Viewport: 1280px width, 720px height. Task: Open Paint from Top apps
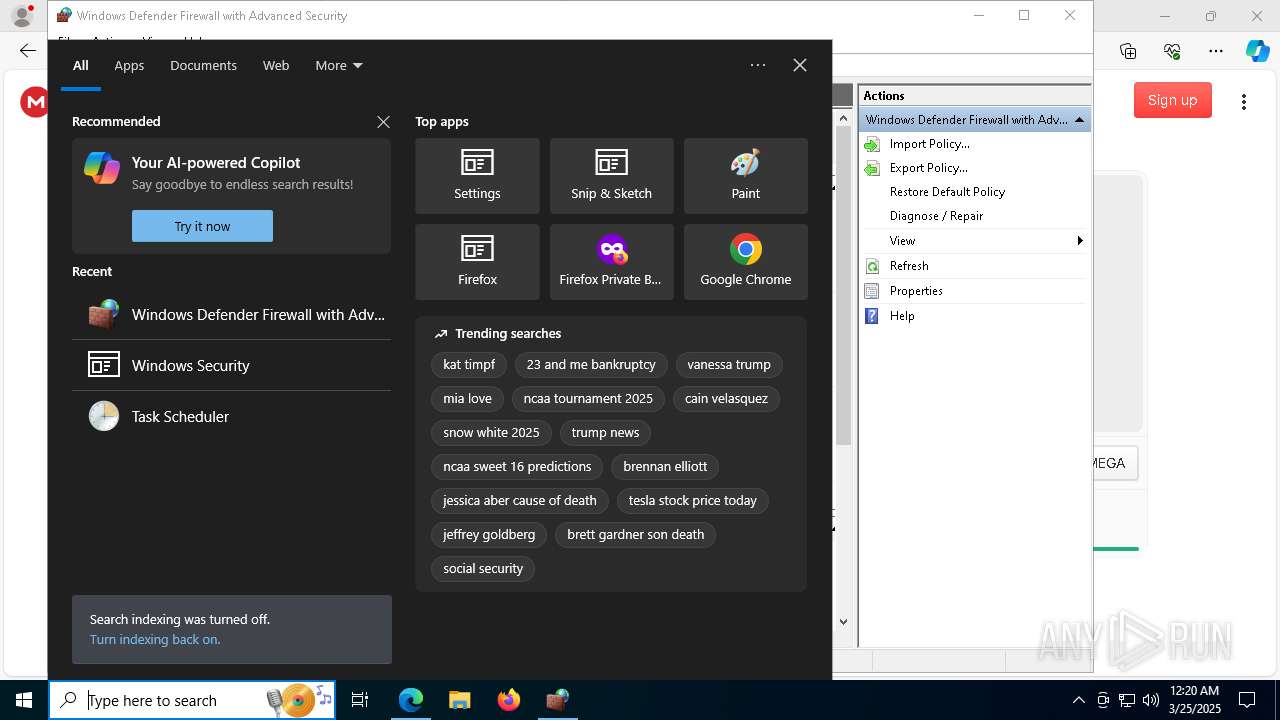click(x=745, y=176)
